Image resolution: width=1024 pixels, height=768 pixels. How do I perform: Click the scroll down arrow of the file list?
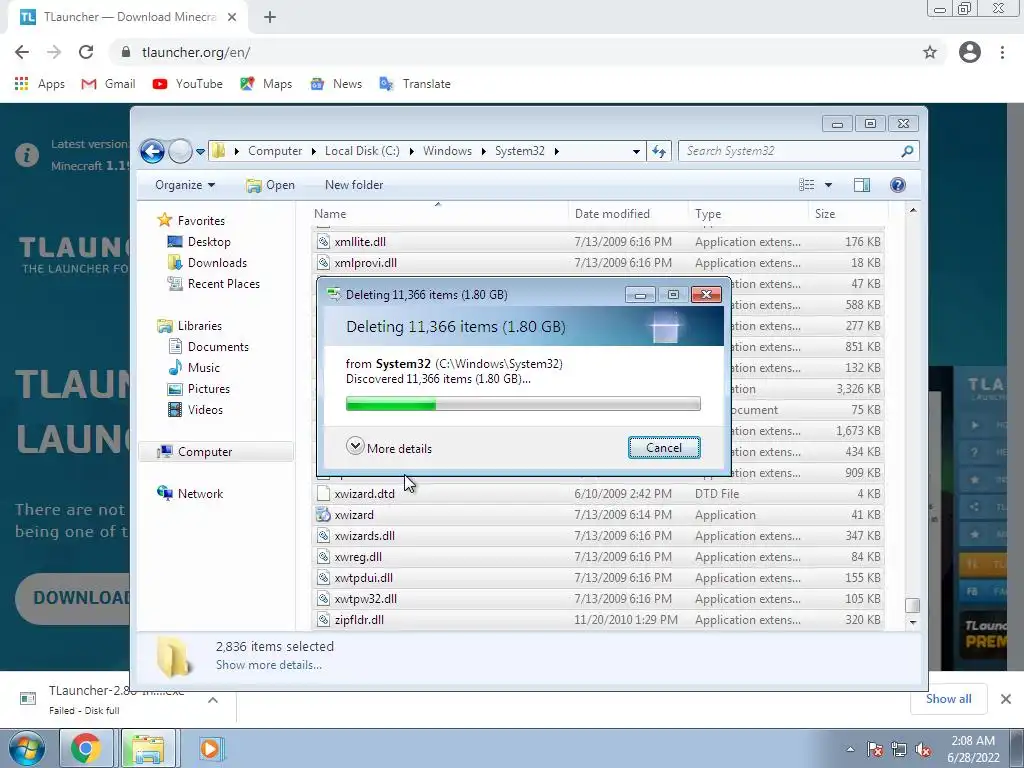912,622
